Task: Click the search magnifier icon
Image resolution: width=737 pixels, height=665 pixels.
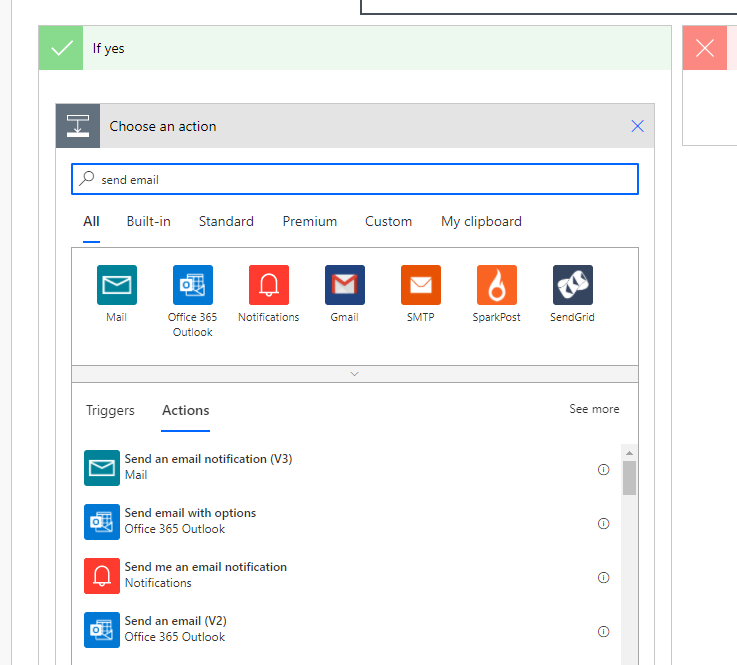Action: 86,179
